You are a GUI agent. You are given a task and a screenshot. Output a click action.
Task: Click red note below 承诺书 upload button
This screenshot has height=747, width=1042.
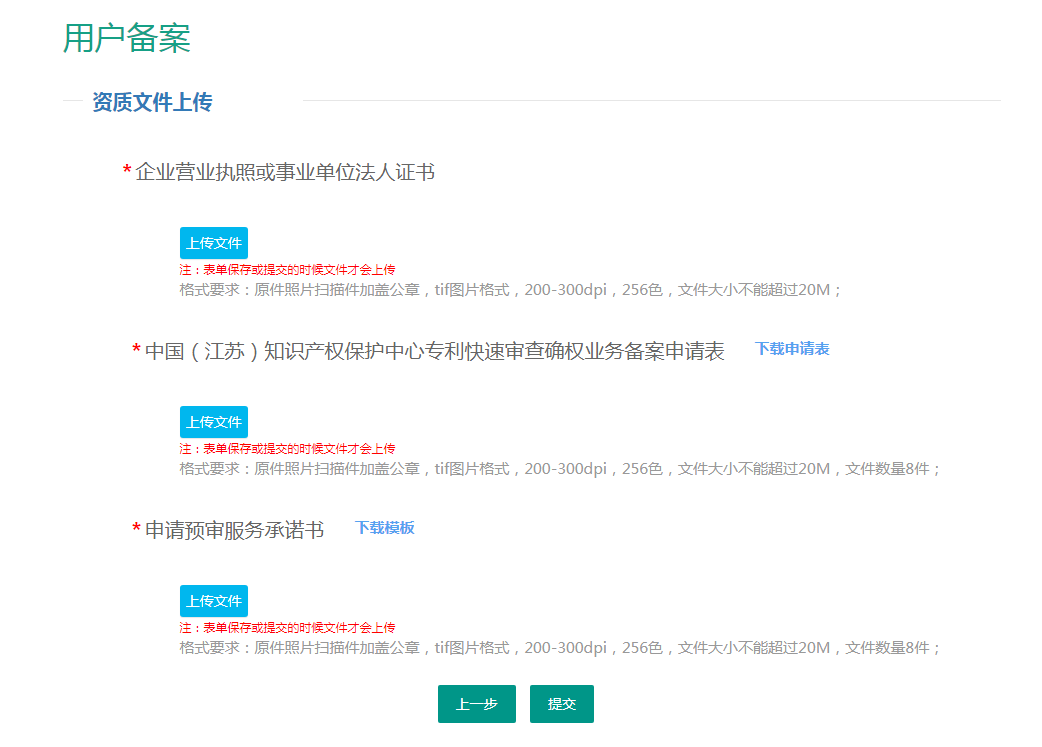tap(288, 628)
